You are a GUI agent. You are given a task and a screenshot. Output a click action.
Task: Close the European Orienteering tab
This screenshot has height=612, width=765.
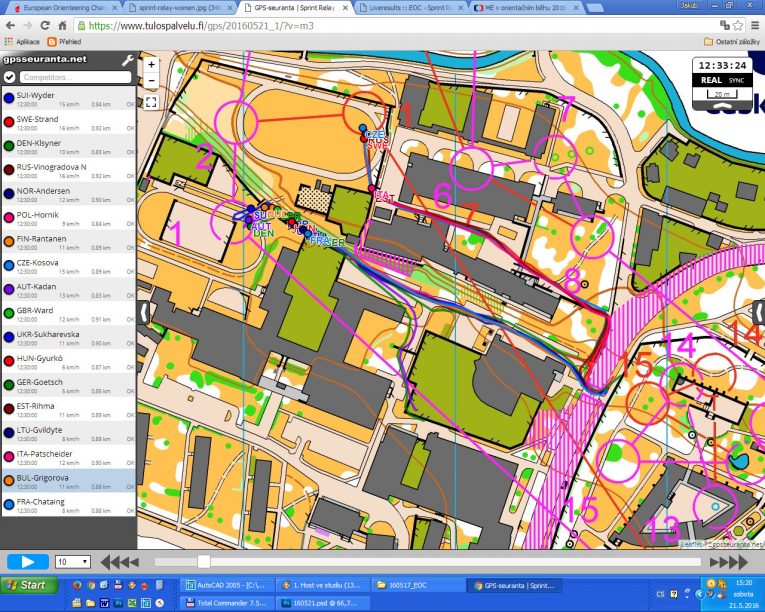pos(115,8)
